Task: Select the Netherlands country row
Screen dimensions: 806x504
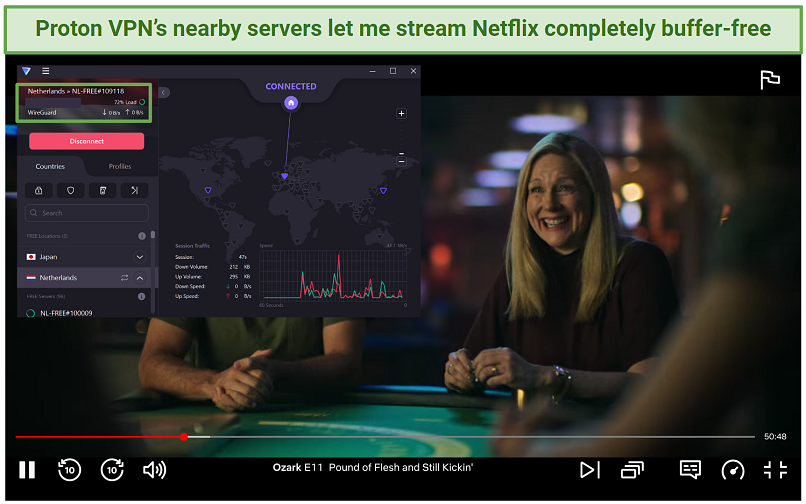Action: click(x=84, y=278)
